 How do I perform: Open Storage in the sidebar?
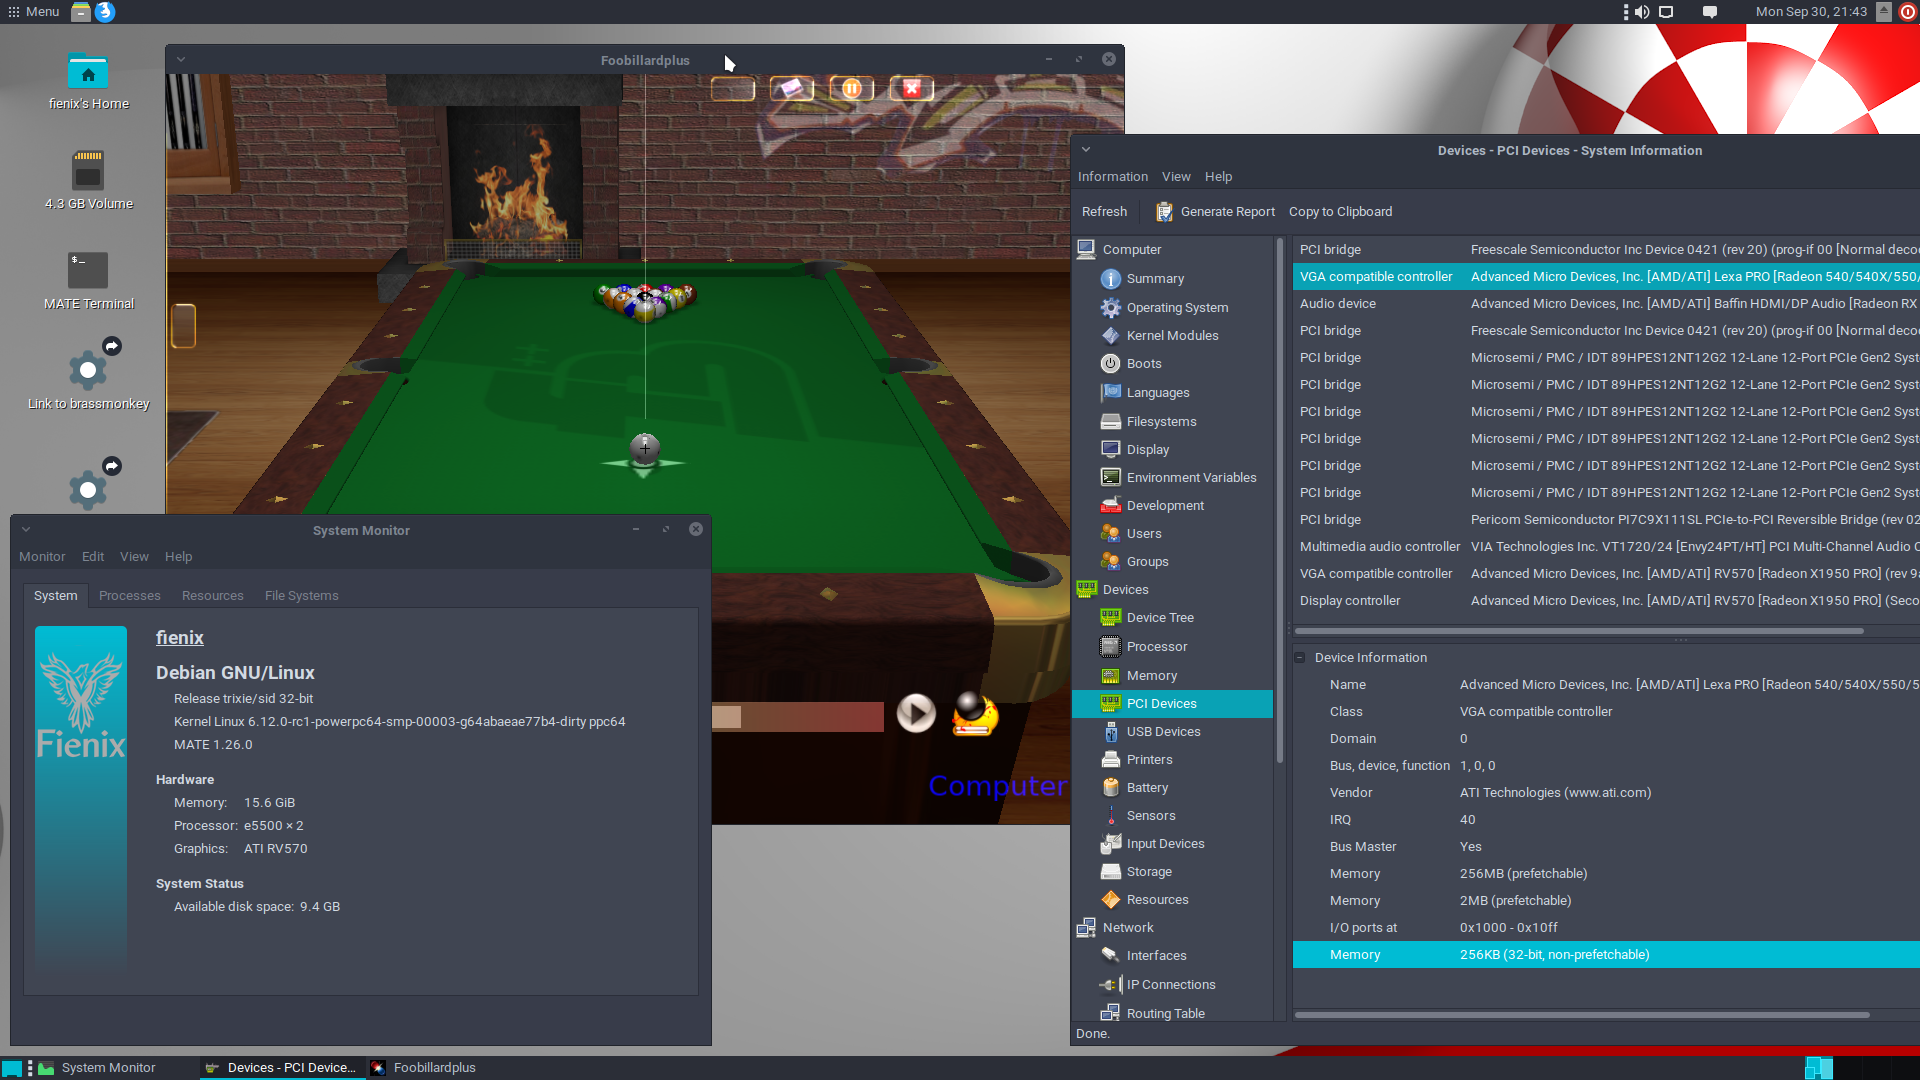coord(1149,872)
